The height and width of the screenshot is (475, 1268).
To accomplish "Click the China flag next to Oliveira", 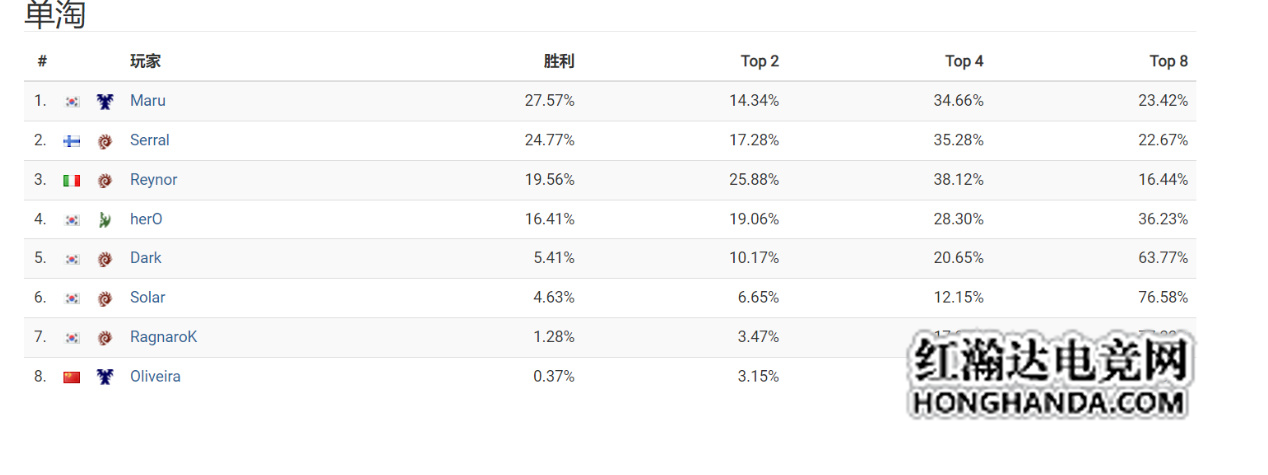I will pos(72,377).
